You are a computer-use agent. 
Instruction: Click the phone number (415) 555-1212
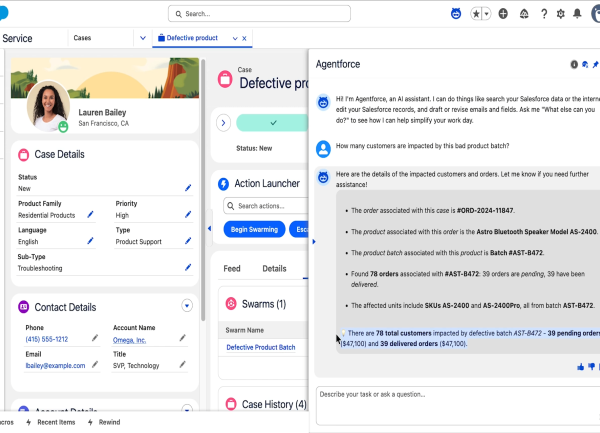tap(47, 339)
